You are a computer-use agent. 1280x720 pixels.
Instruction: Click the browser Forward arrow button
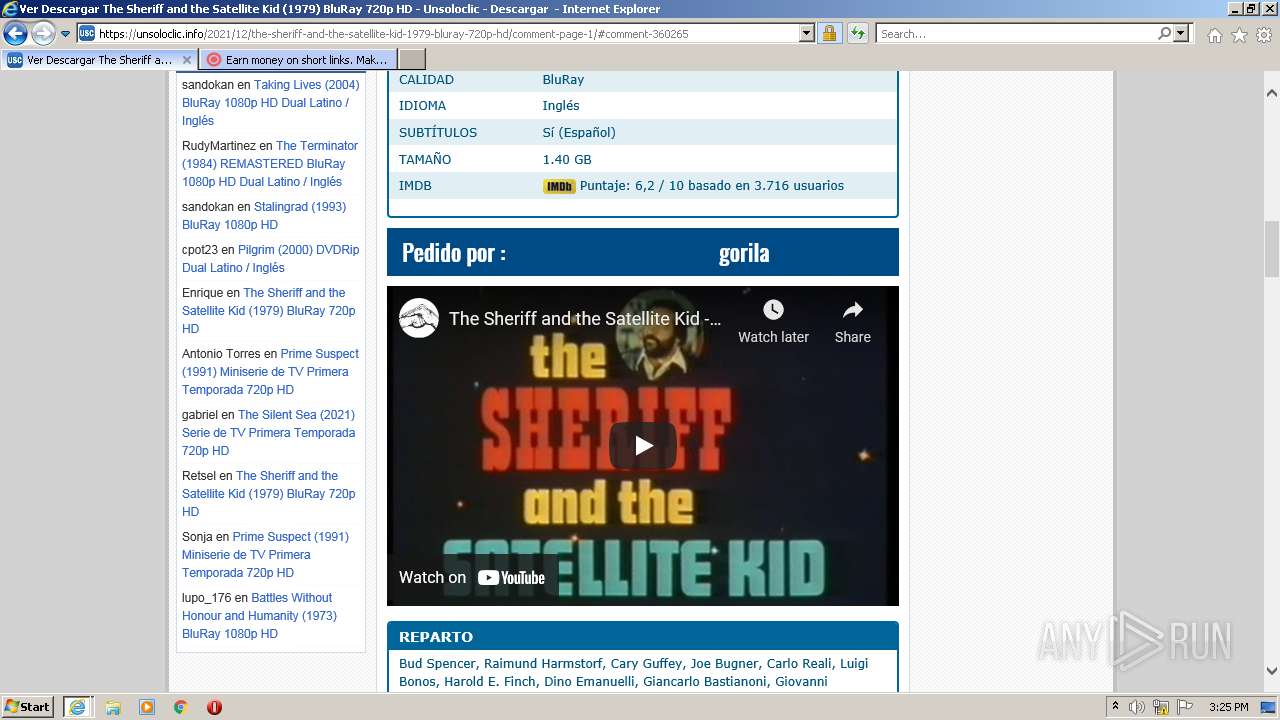[43, 34]
